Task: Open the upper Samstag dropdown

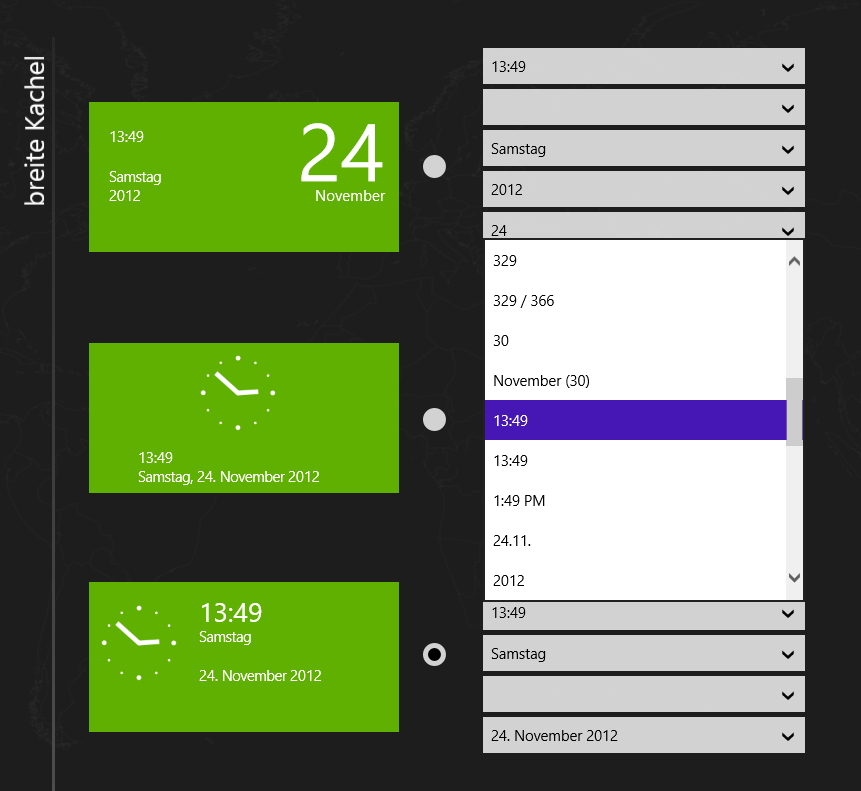Action: (x=644, y=148)
